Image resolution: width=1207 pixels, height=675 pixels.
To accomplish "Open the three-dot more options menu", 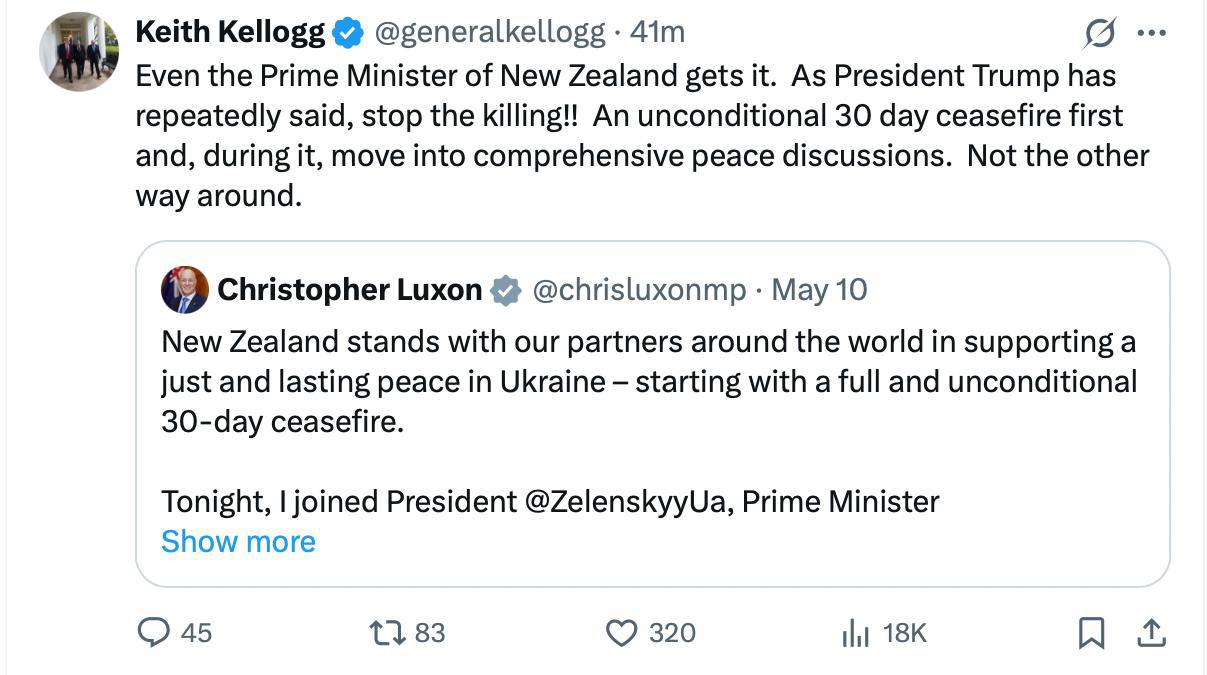I will (1152, 33).
